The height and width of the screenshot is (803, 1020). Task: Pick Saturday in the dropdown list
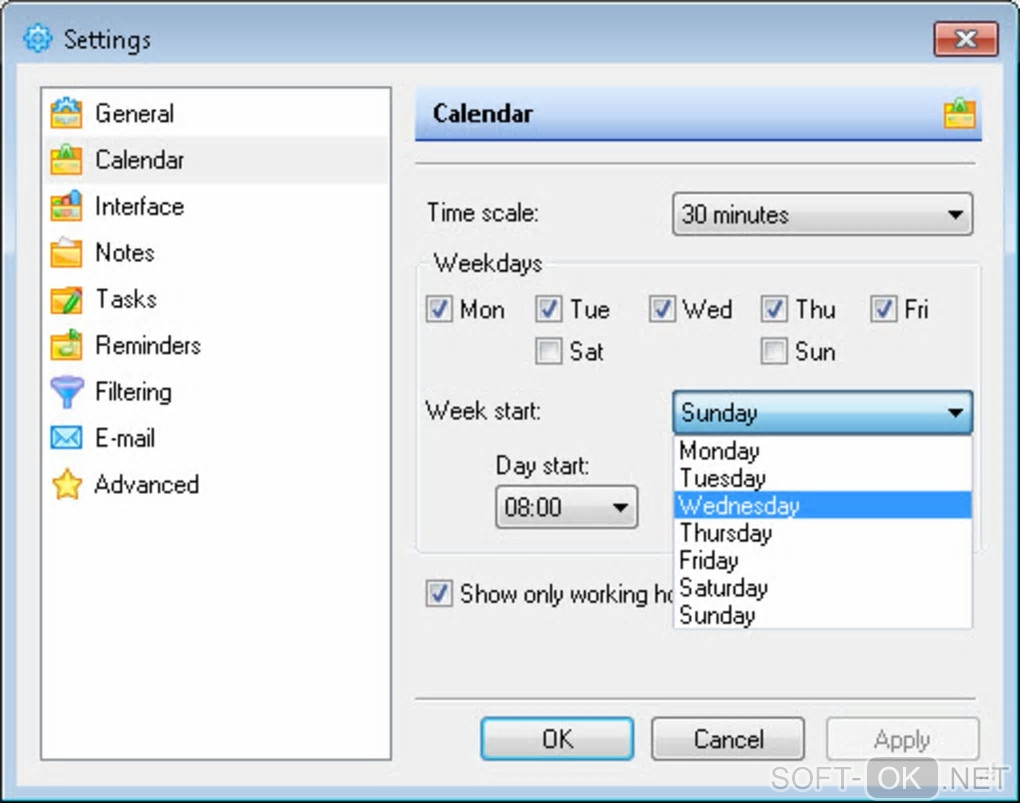click(x=822, y=588)
